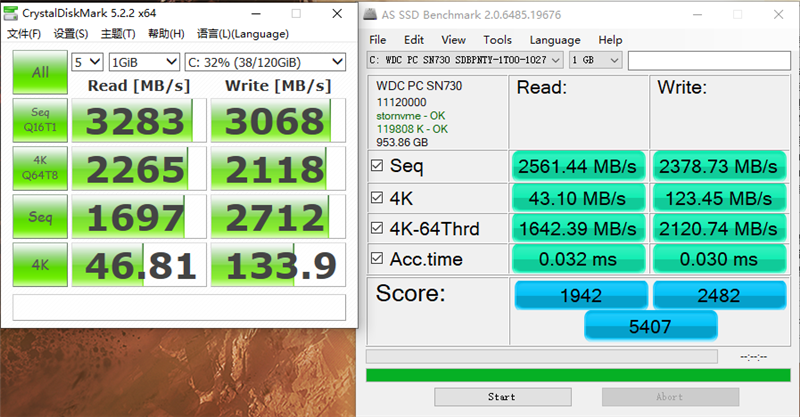Image resolution: width=800 pixels, height=417 pixels.
Task: Click the 0.032 ms read access time
Action: (x=578, y=259)
